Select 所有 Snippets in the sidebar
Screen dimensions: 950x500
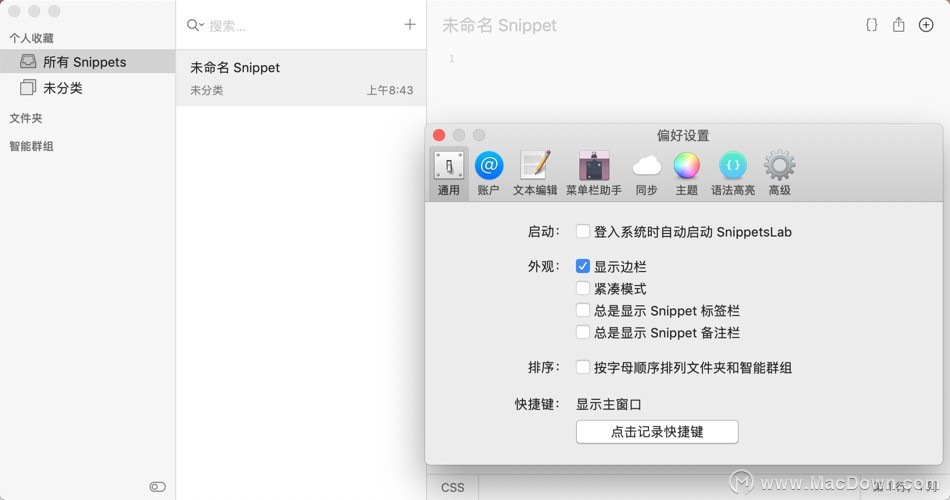88,62
